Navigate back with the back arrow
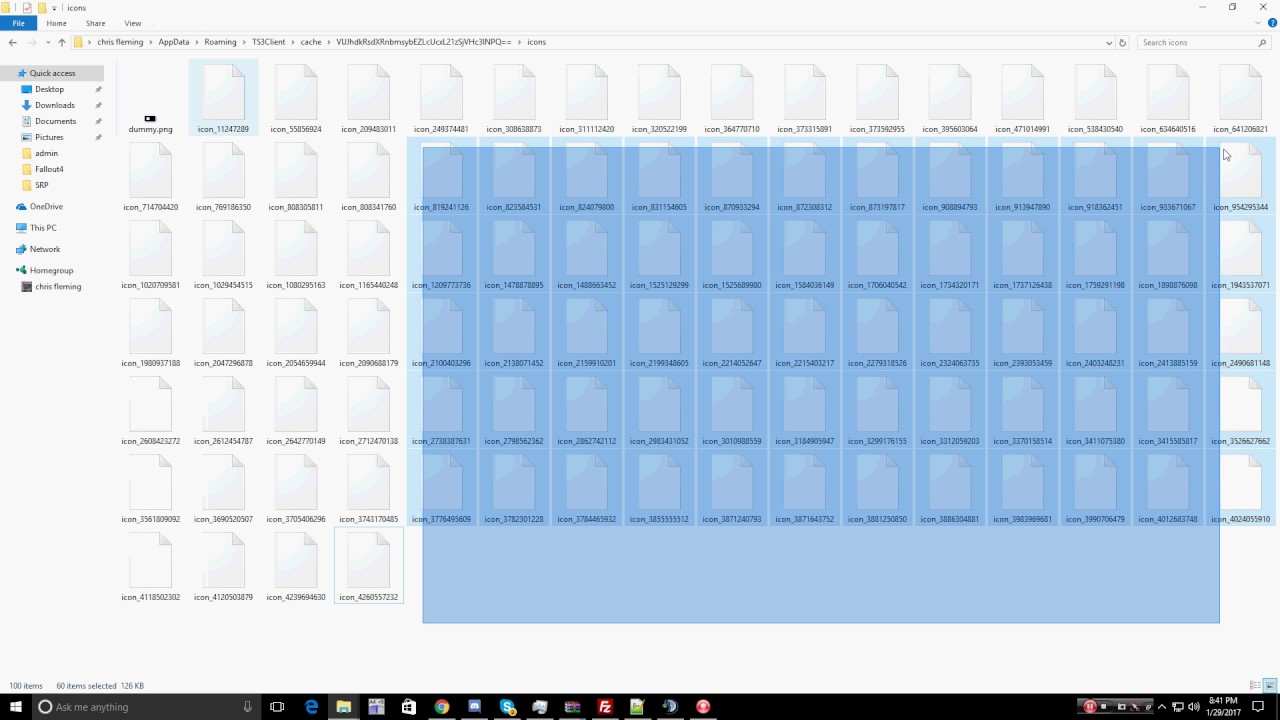 tap(12, 42)
